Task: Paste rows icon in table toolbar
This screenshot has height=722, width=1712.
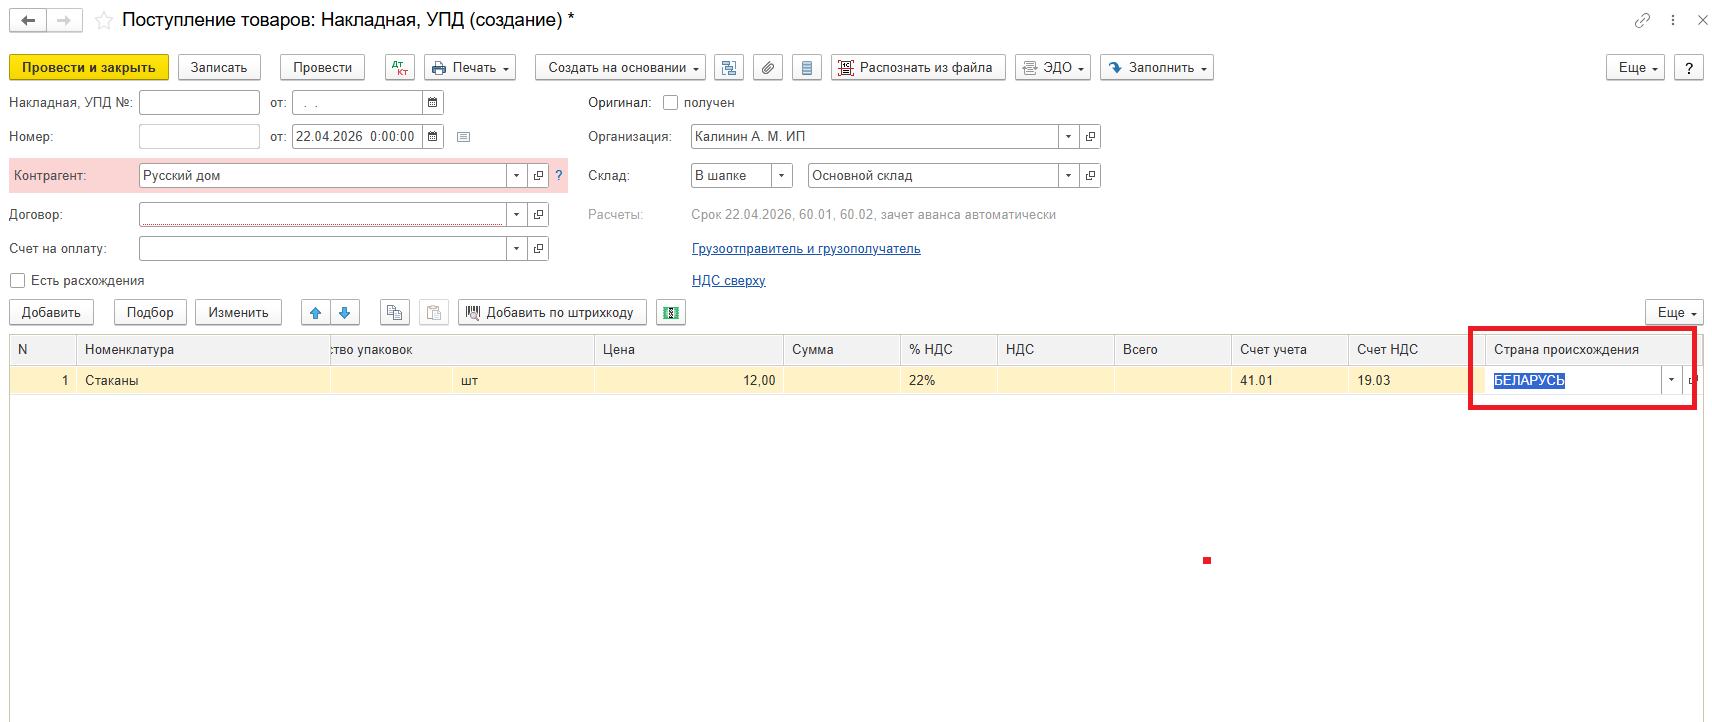Action: [x=433, y=312]
